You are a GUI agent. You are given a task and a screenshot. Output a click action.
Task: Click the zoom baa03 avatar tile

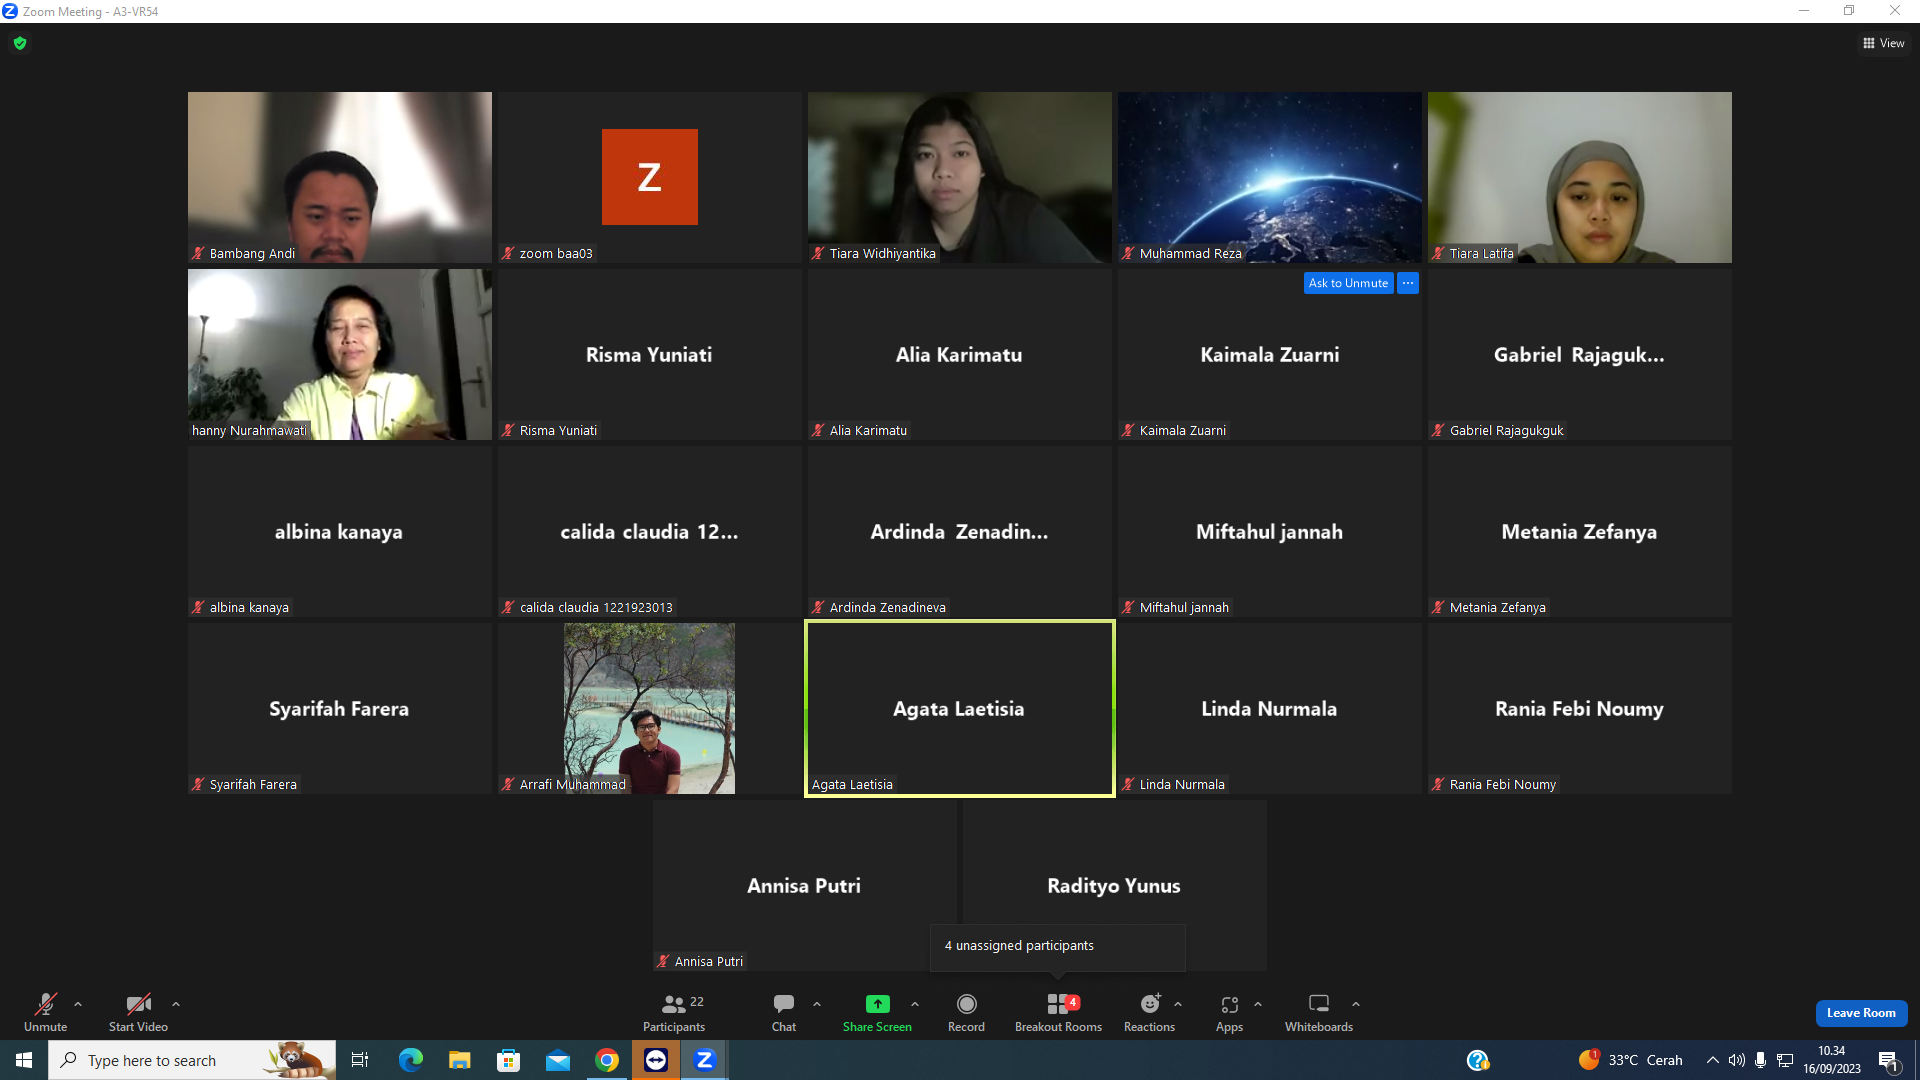pyautogui.click(x=650, y=177)
